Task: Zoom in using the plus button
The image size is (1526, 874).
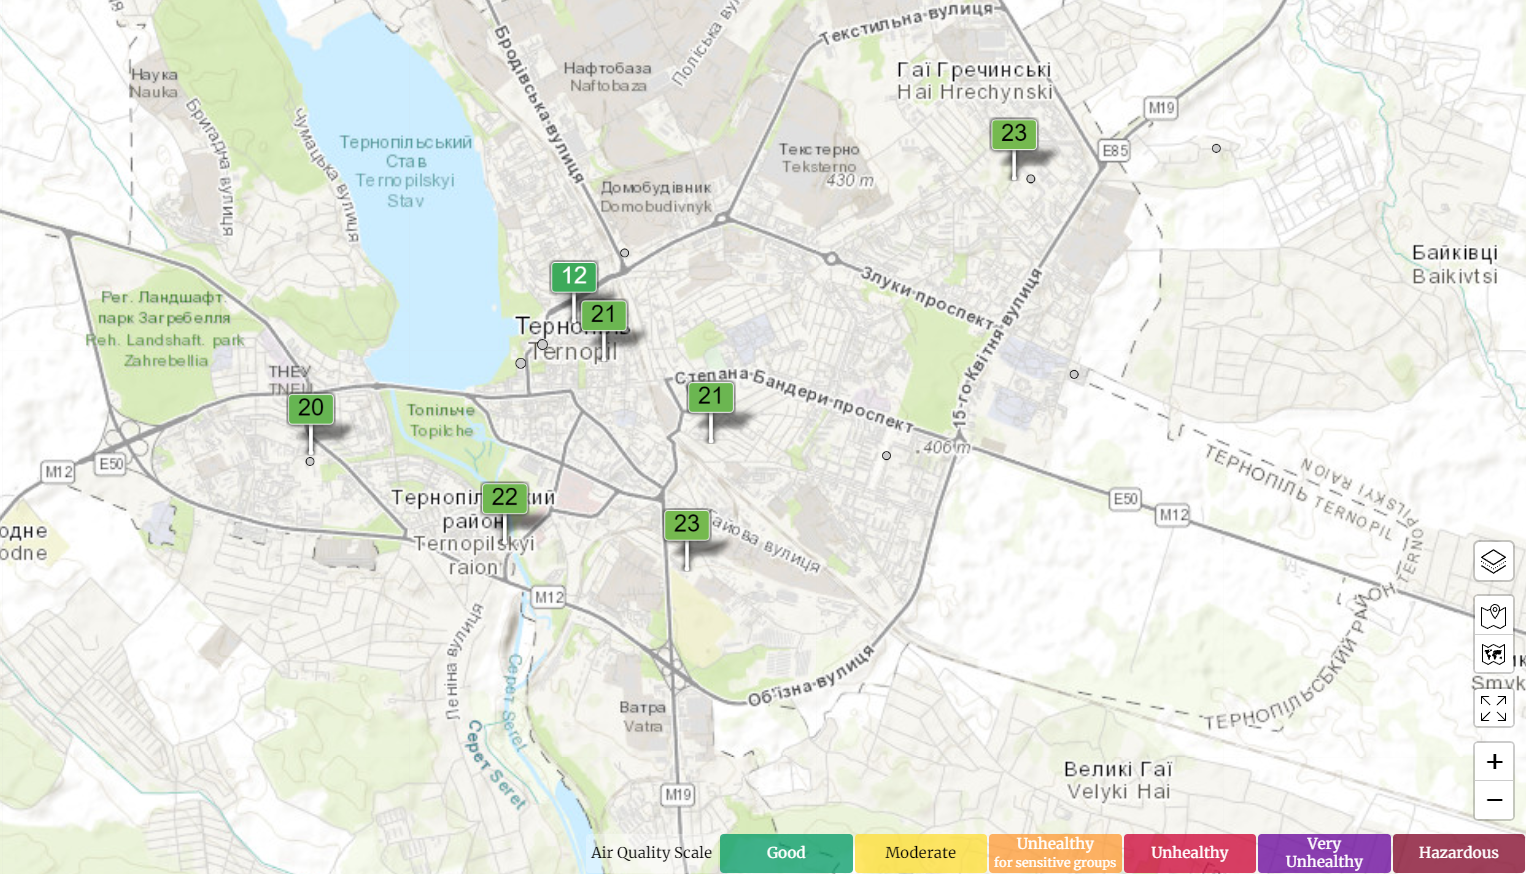Action: pyautogui.click(x=1493, y=761)
